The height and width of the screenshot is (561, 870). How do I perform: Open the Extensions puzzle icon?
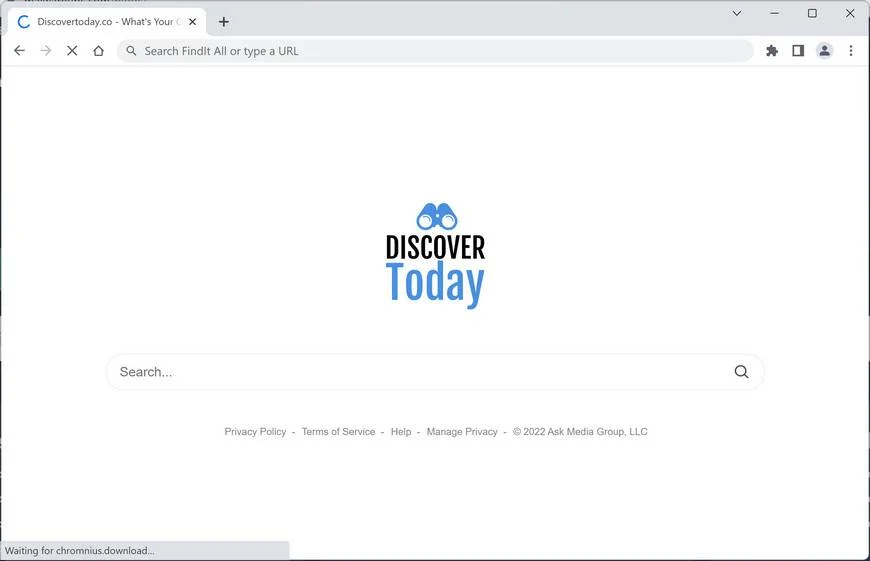772,51
